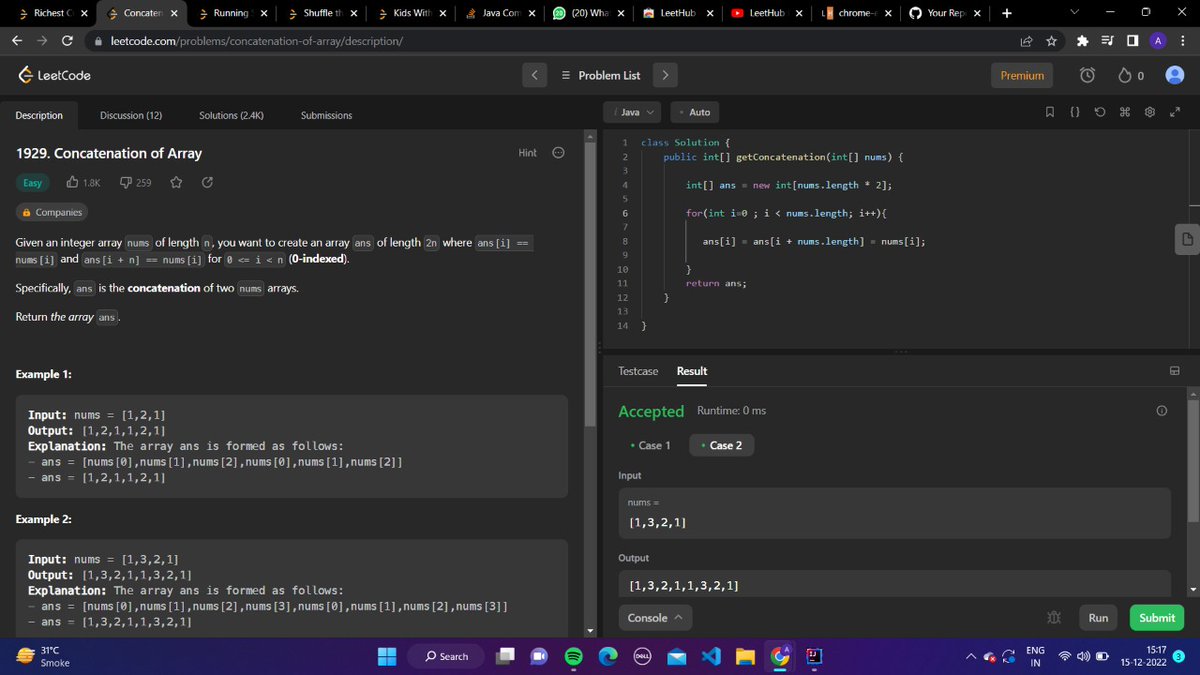1200x675 pixels.
Task: Click the Run button
Action: coord(1098,618)
